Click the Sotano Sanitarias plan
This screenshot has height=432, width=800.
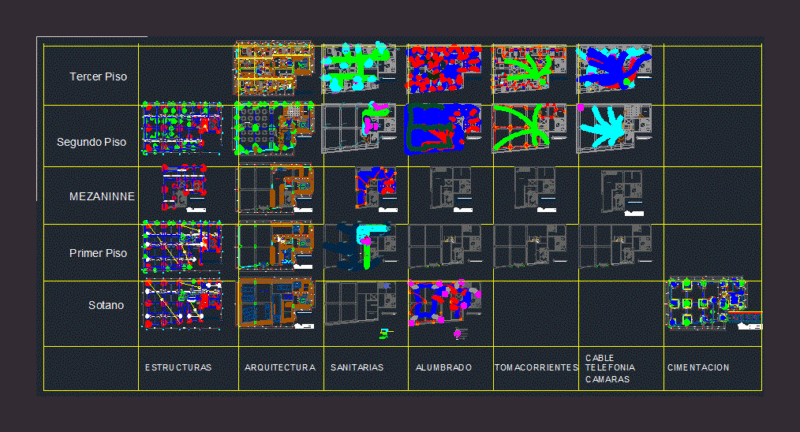pos(359,303)
